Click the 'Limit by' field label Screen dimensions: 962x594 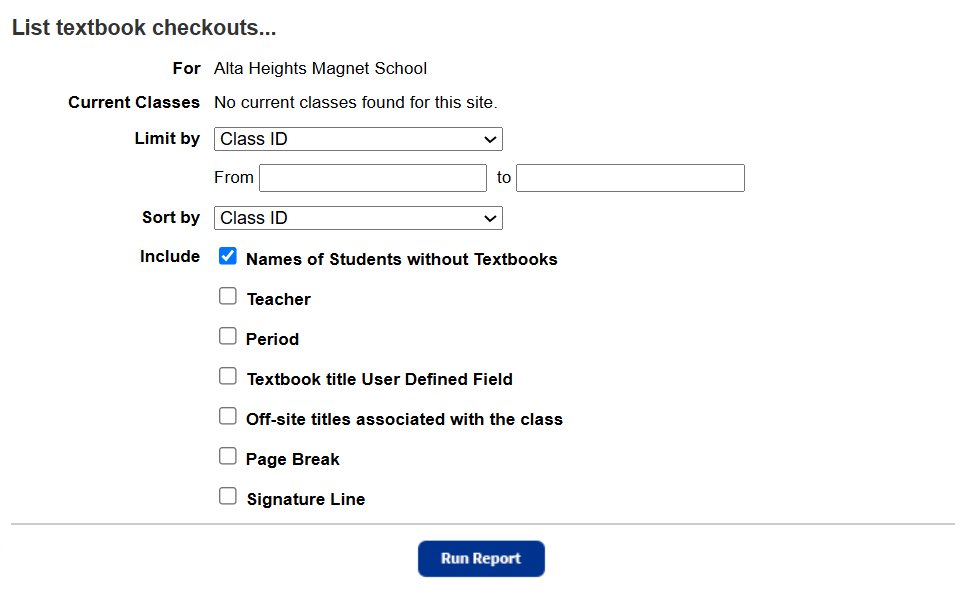click(167, 139)
